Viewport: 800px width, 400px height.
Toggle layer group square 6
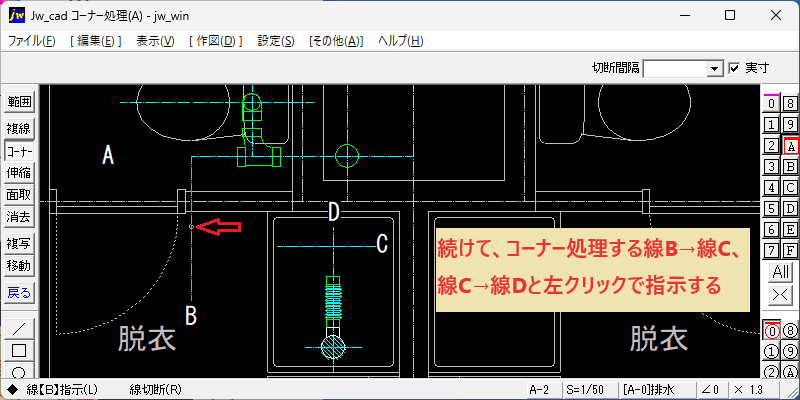pos(771,230)
